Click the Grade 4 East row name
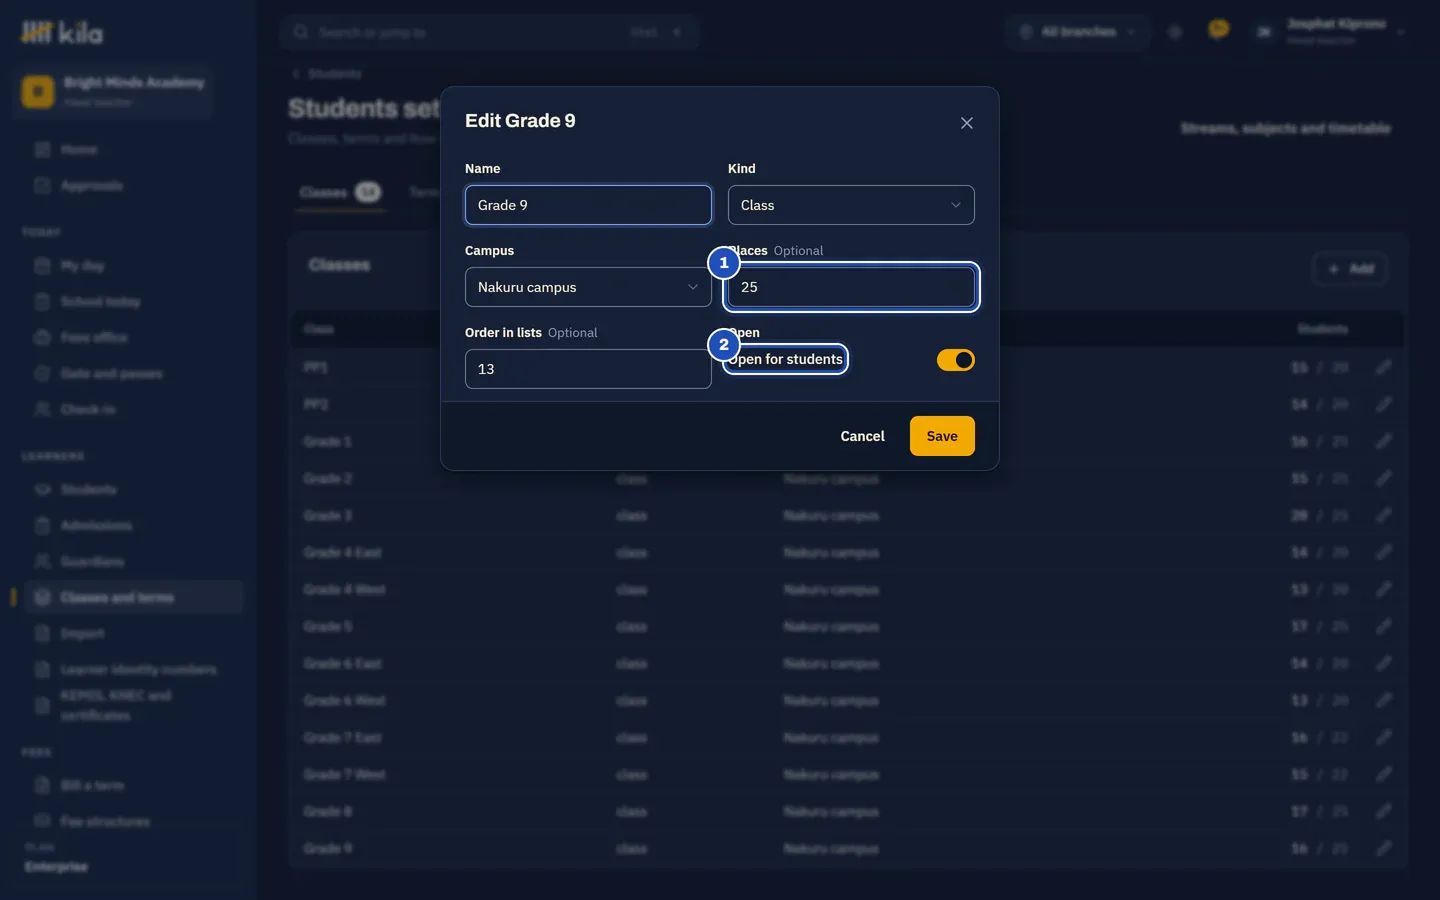This screenshot has height=900, width=1440. click(x=342, y=553)
